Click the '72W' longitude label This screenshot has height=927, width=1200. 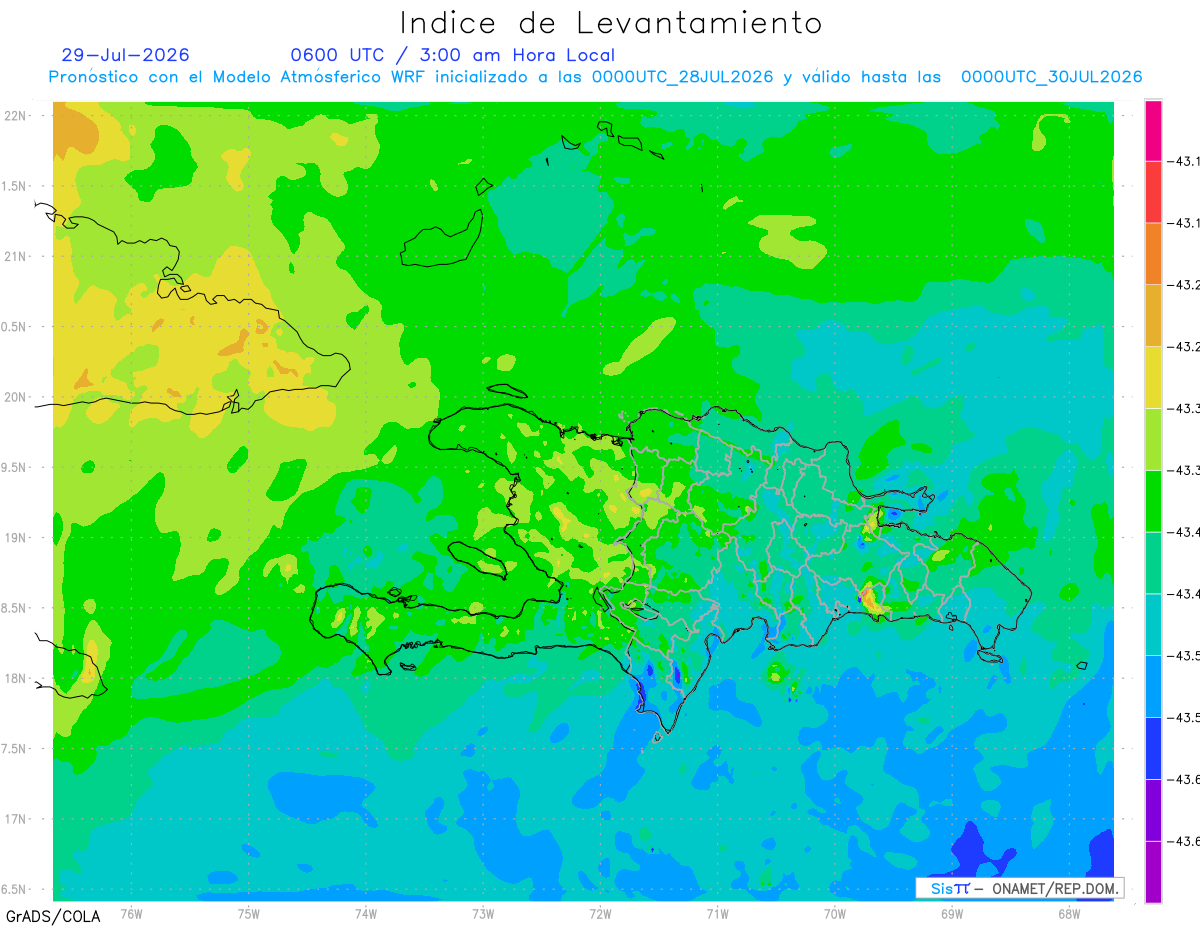pos(600,913)
